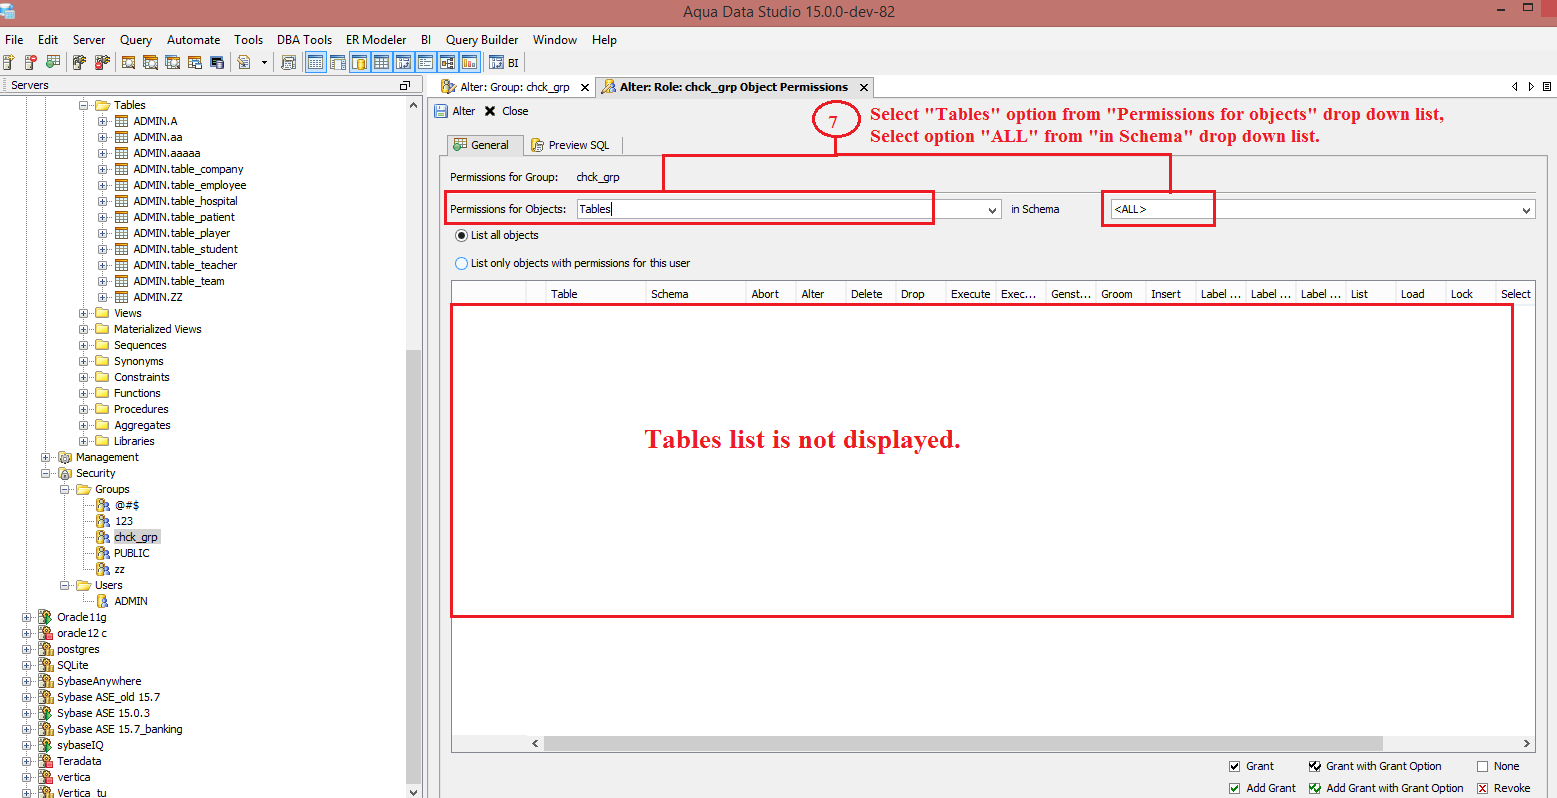Select the 'List all objects' radio button
This screenshot has width=1557, height=798.
pyautogui.click(x=461, y=235)
